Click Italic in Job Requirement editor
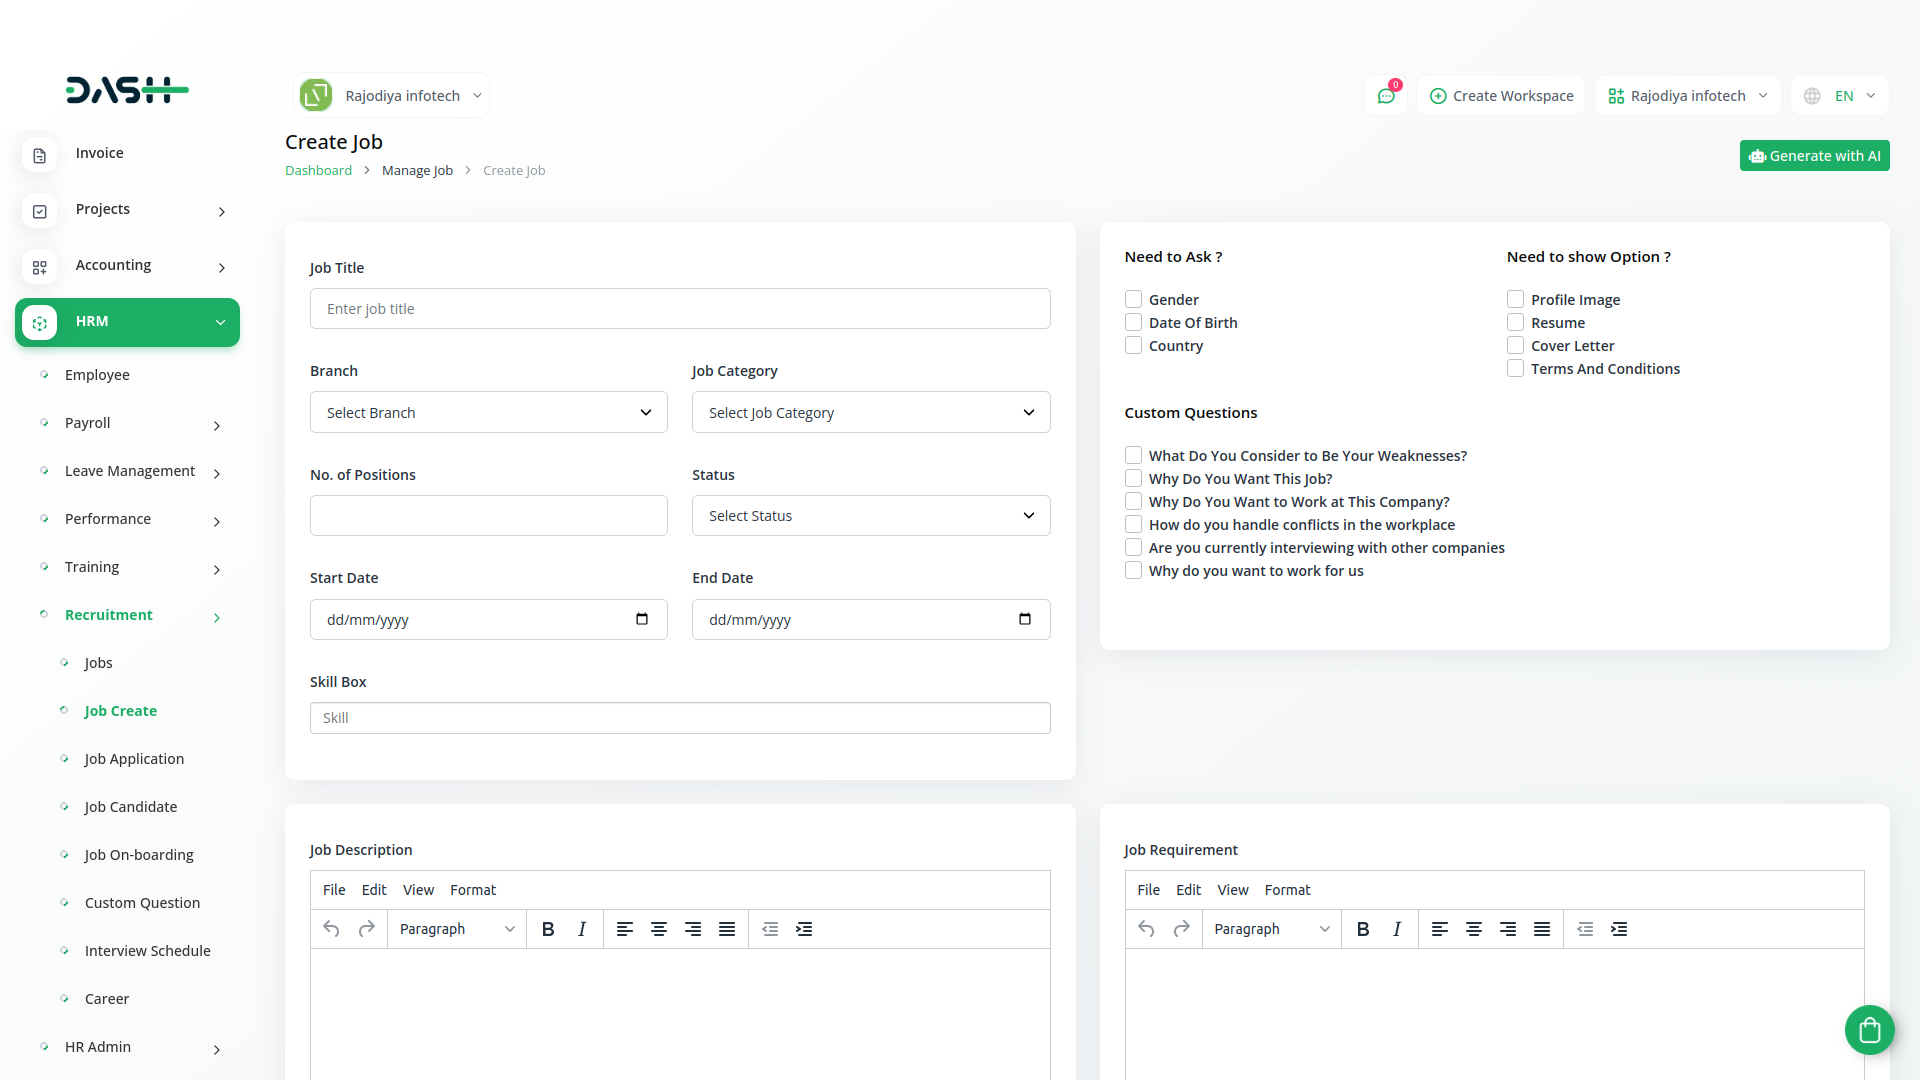 coord(1397,929)
